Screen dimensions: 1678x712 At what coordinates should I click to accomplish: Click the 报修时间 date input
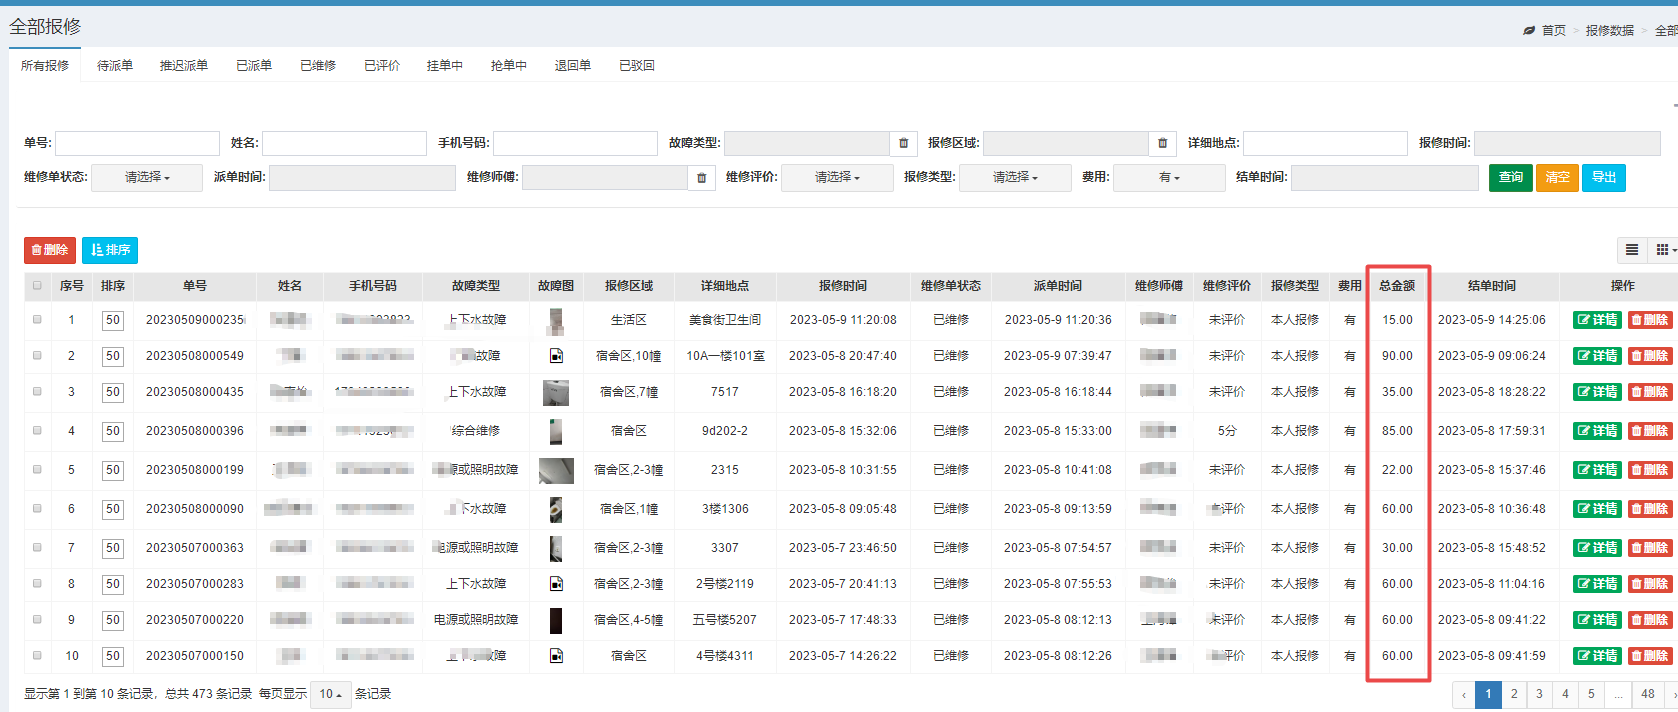point(1567,143)
